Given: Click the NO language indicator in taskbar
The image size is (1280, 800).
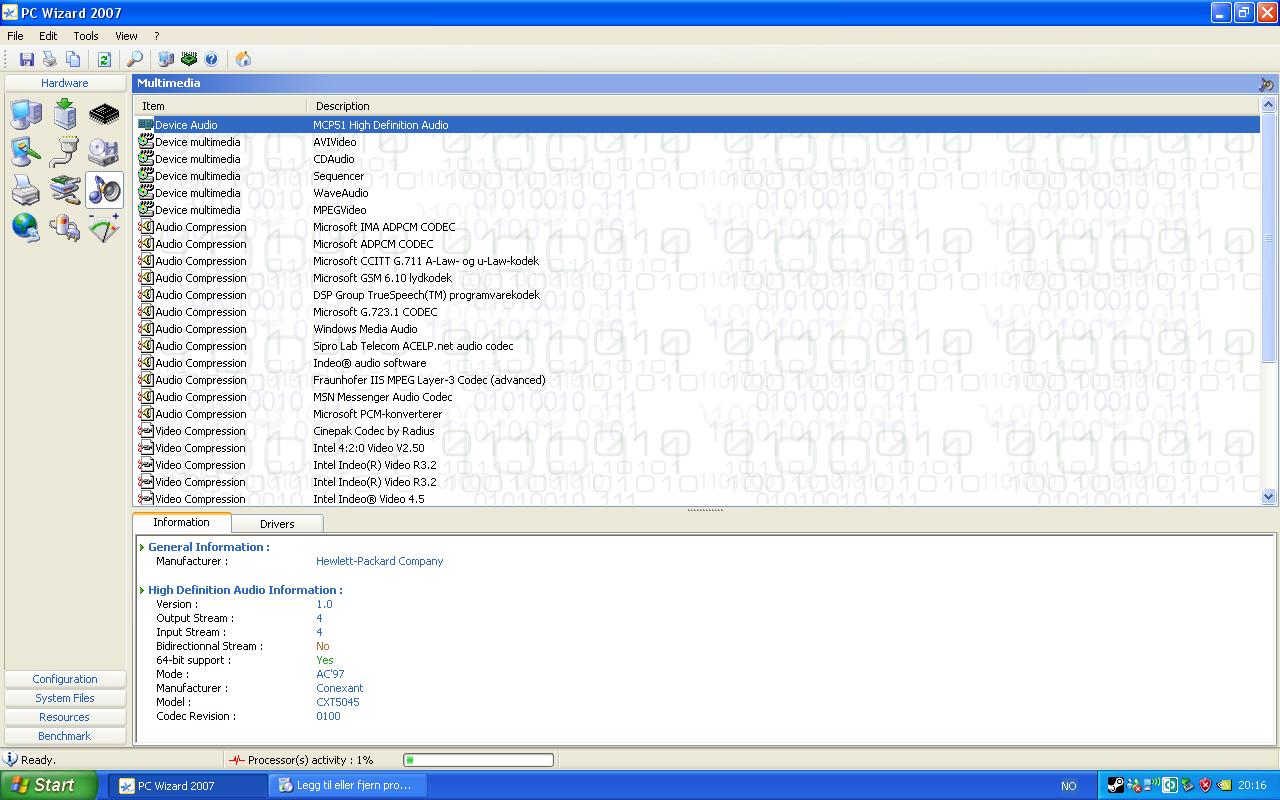Looking at the screenshot, I should 1068,786.
